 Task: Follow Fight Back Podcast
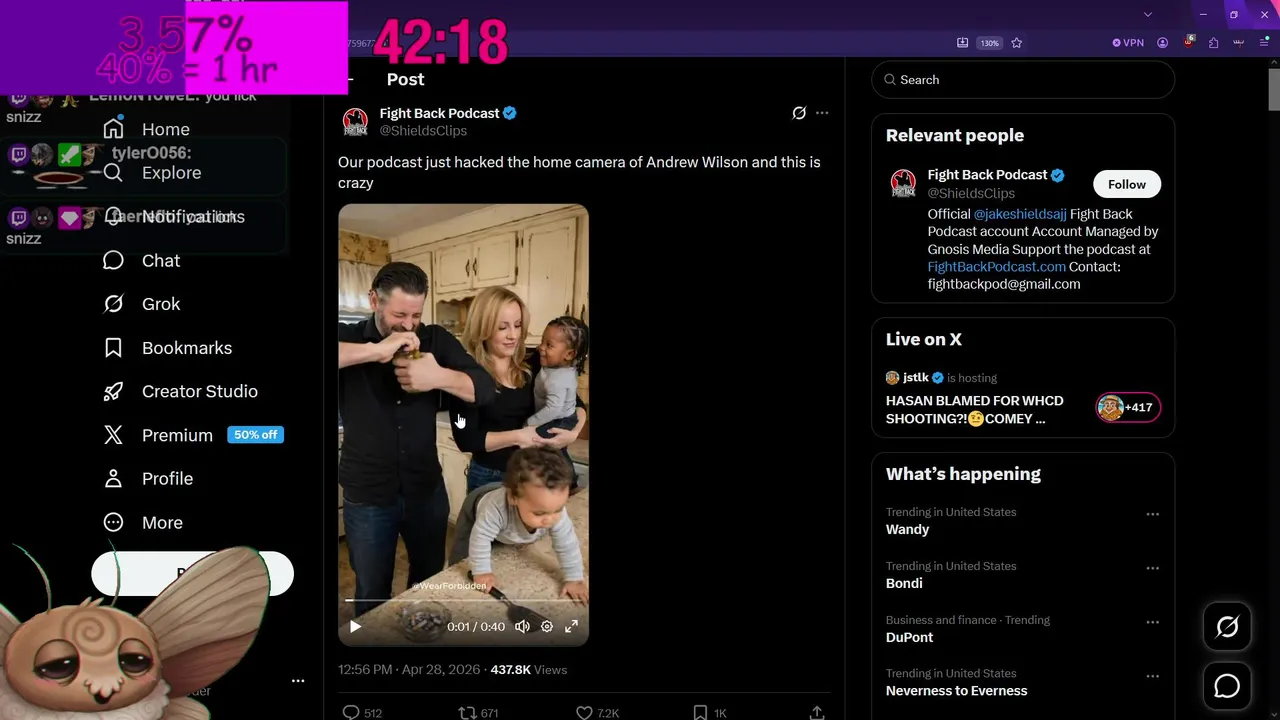[x=1127, y=184]
